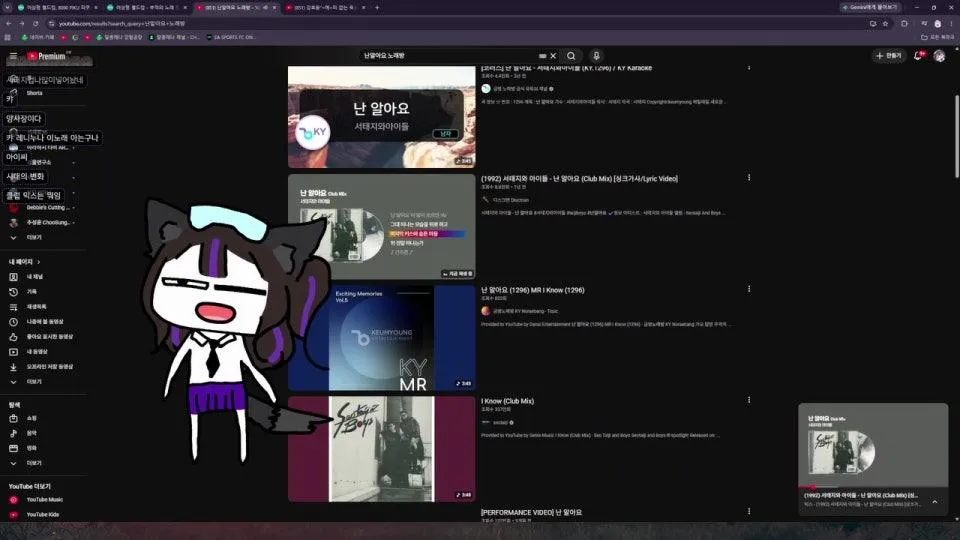
Task: Open the on-screen keyboard icon in search box
Action: pos(542,56)
